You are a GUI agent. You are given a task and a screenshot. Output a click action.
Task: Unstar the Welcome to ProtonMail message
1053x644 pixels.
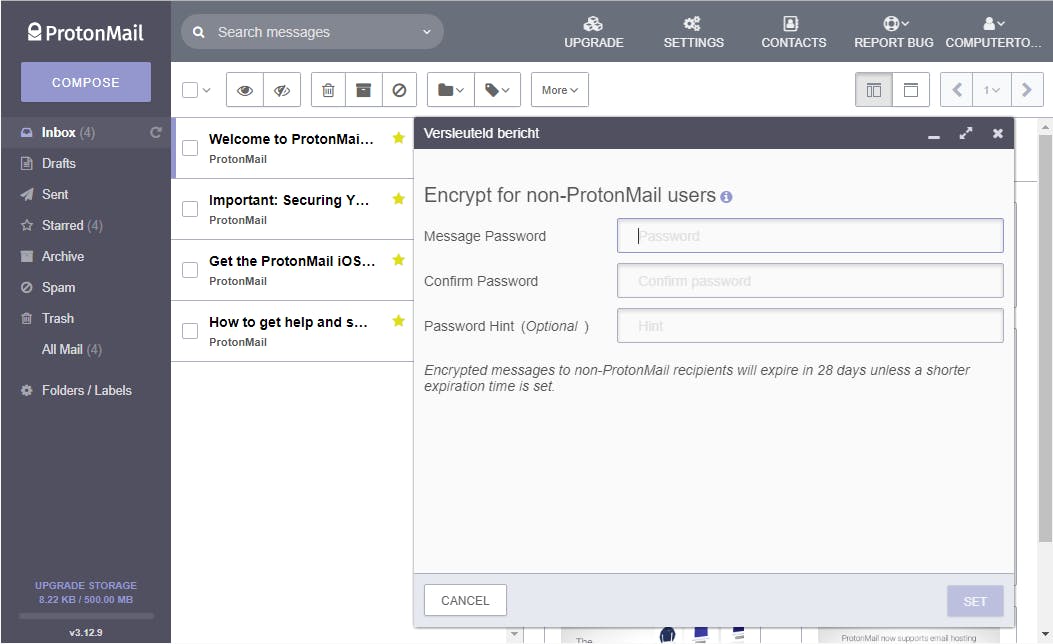tap(398, 138)
